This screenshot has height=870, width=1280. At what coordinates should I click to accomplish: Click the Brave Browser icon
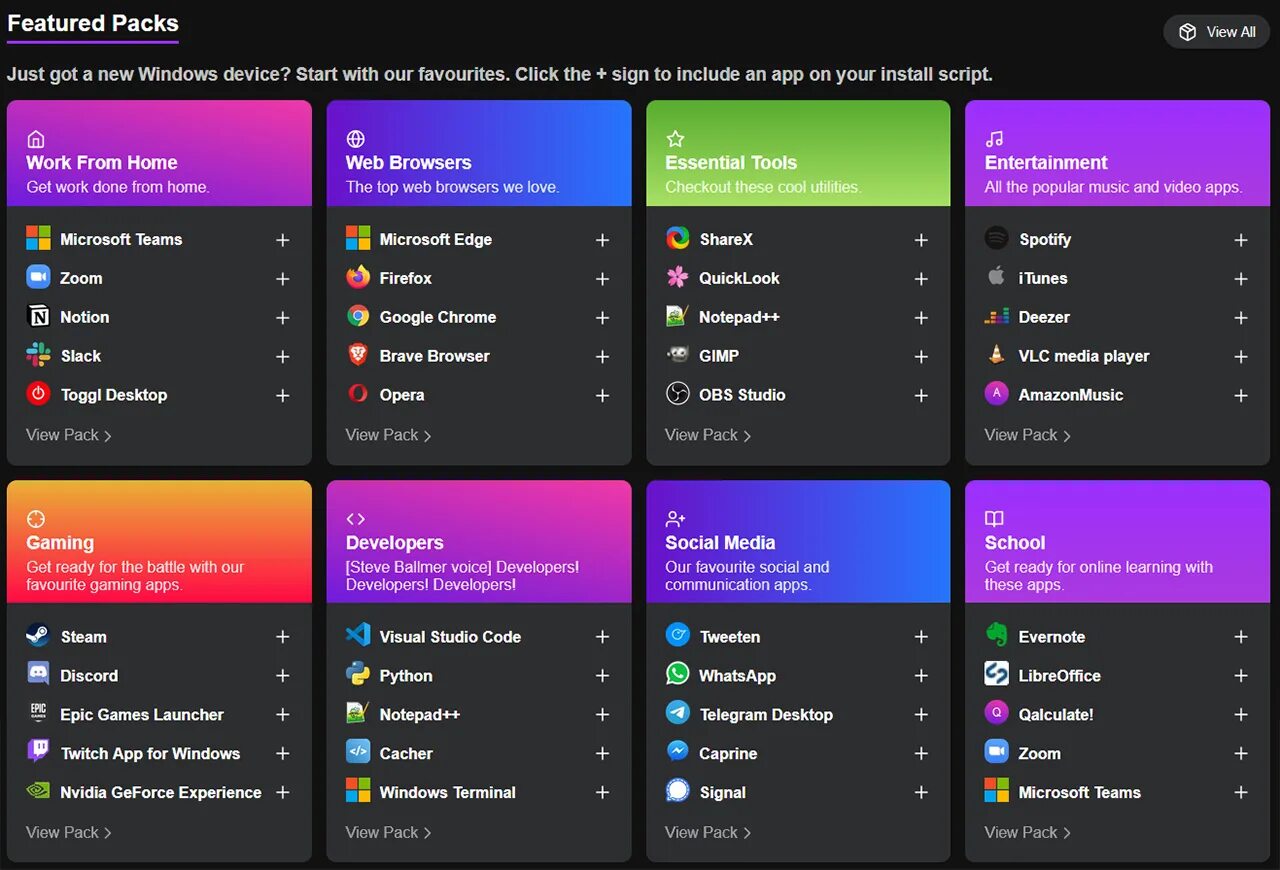click(x=358, y=356)
